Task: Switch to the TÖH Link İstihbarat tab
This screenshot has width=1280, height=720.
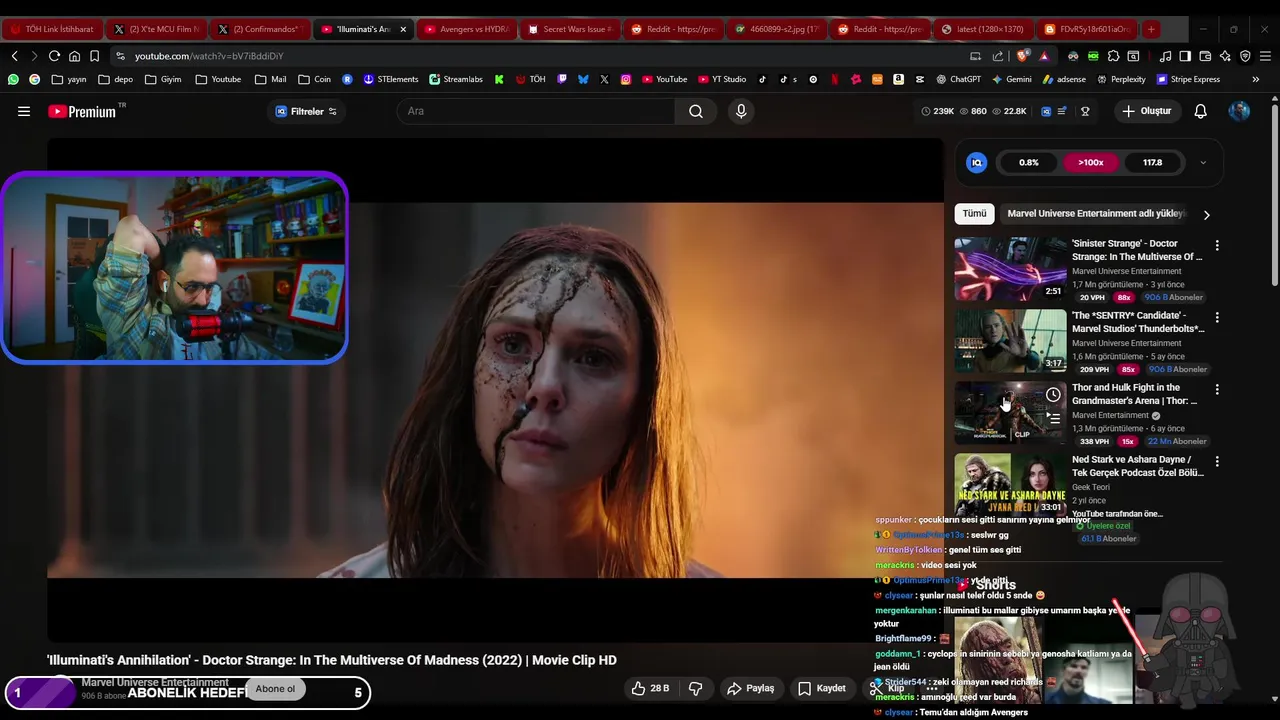Action: pyautogui.click(x=52, y=29)
